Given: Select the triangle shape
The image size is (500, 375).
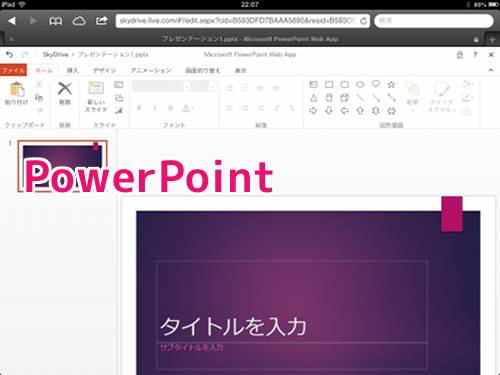Looking at the screenshot, I should (x=313, y=98).
